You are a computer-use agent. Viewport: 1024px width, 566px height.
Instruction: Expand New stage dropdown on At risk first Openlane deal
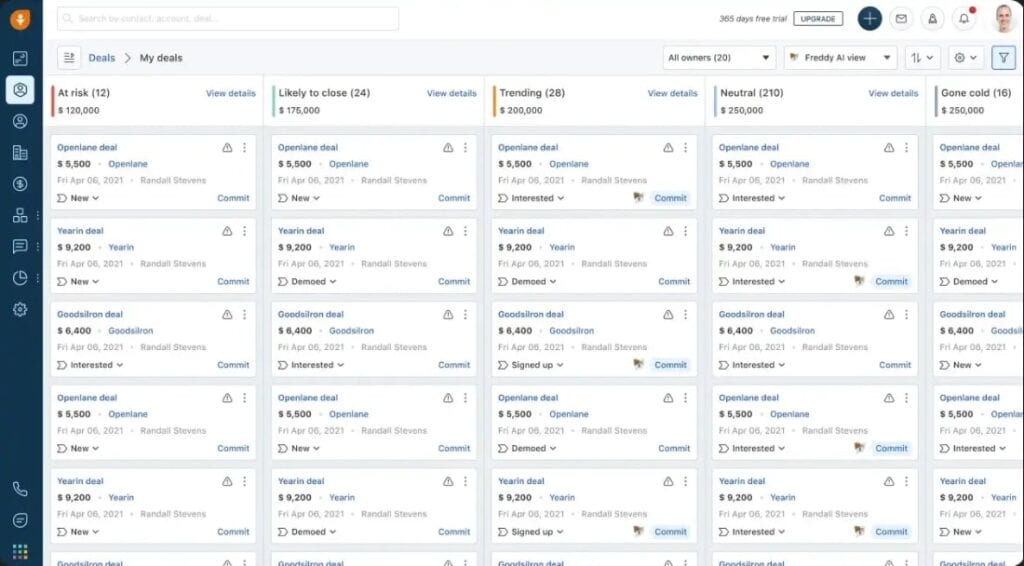(78, 198)
